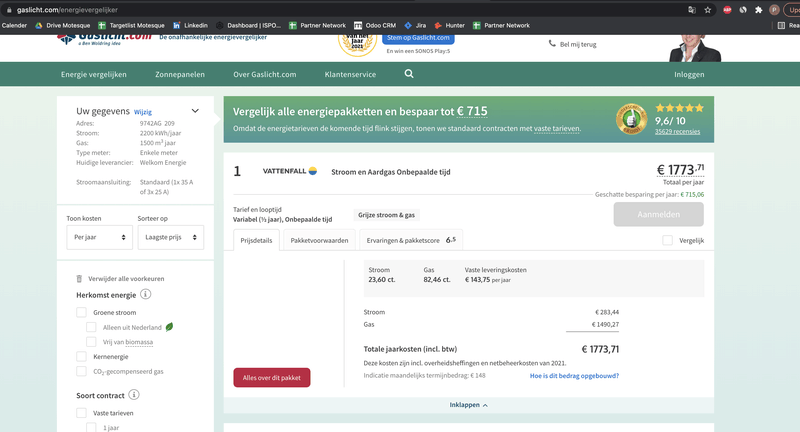
Task: Click the Gaslicht.com logo
Action: click(x=105, y=39)
